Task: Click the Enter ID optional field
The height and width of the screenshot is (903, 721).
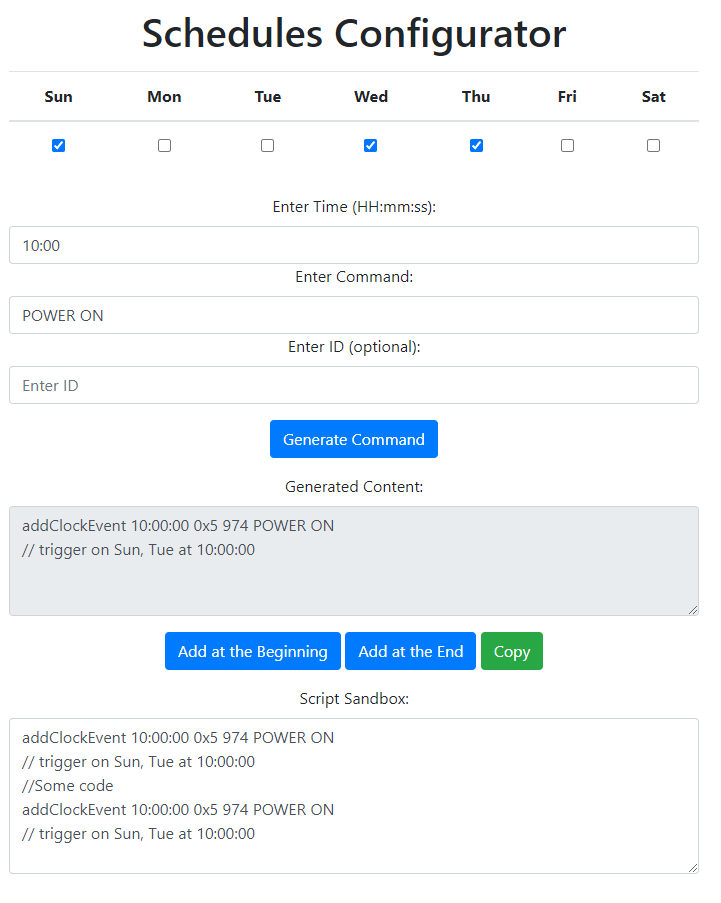Action: pos(354,385)
